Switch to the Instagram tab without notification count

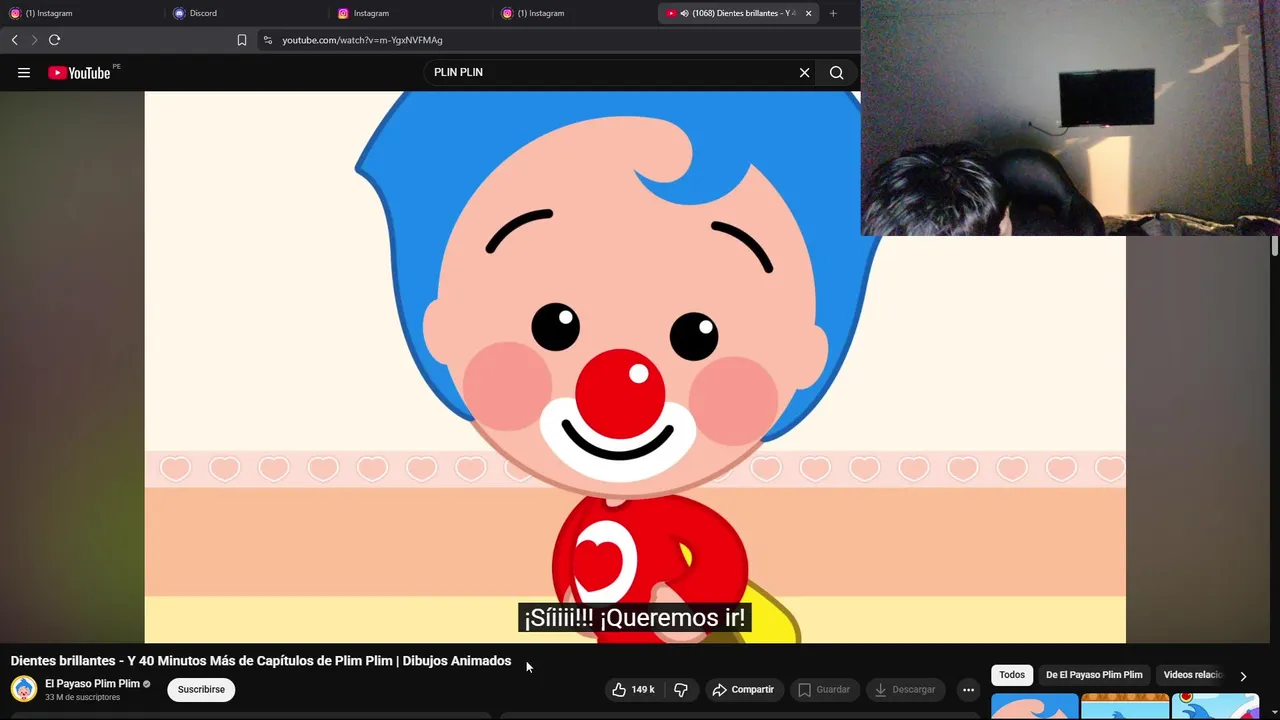coord(411,13)
